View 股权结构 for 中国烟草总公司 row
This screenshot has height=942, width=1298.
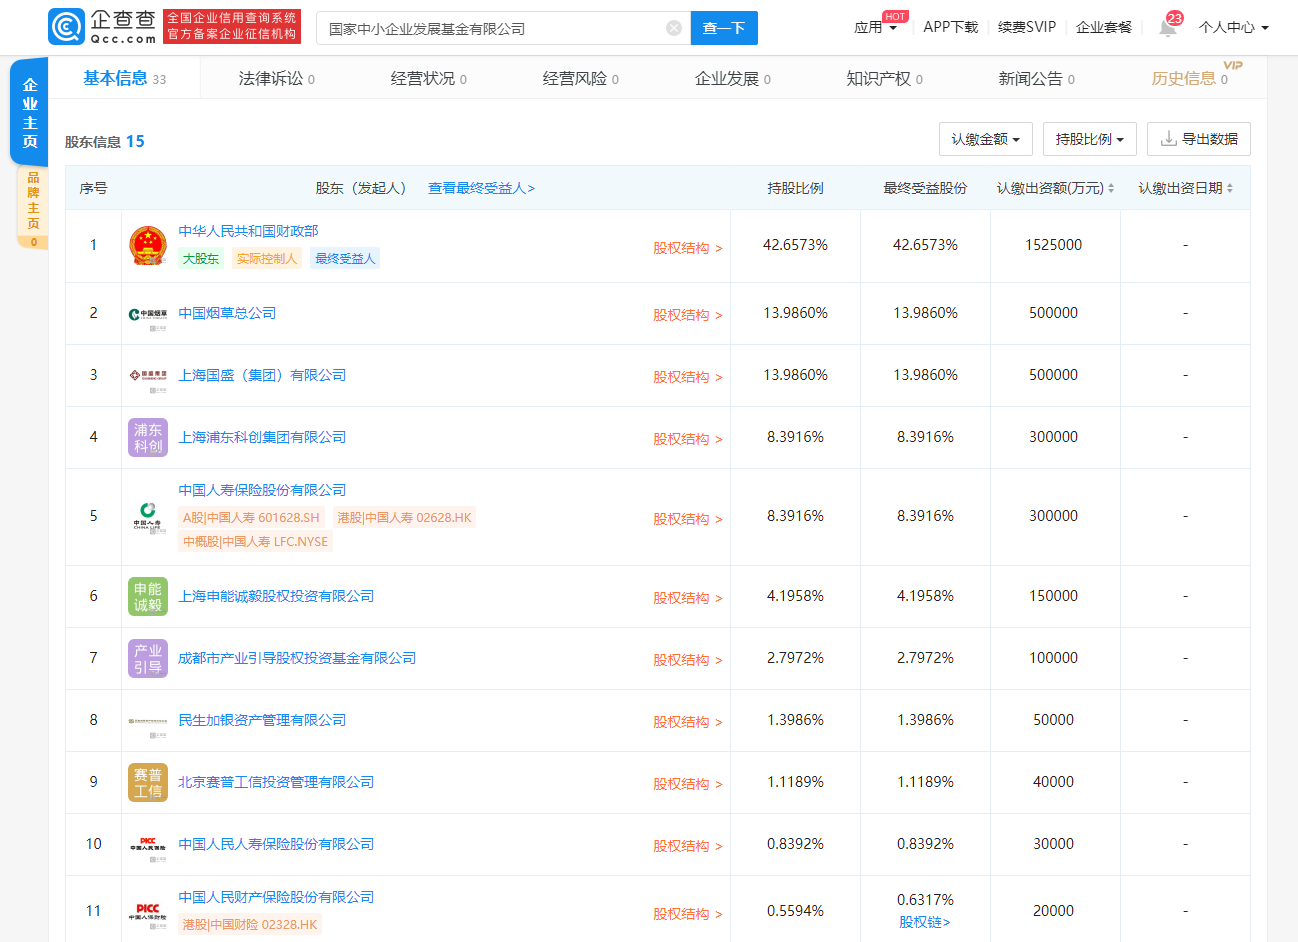click(687, 315)
